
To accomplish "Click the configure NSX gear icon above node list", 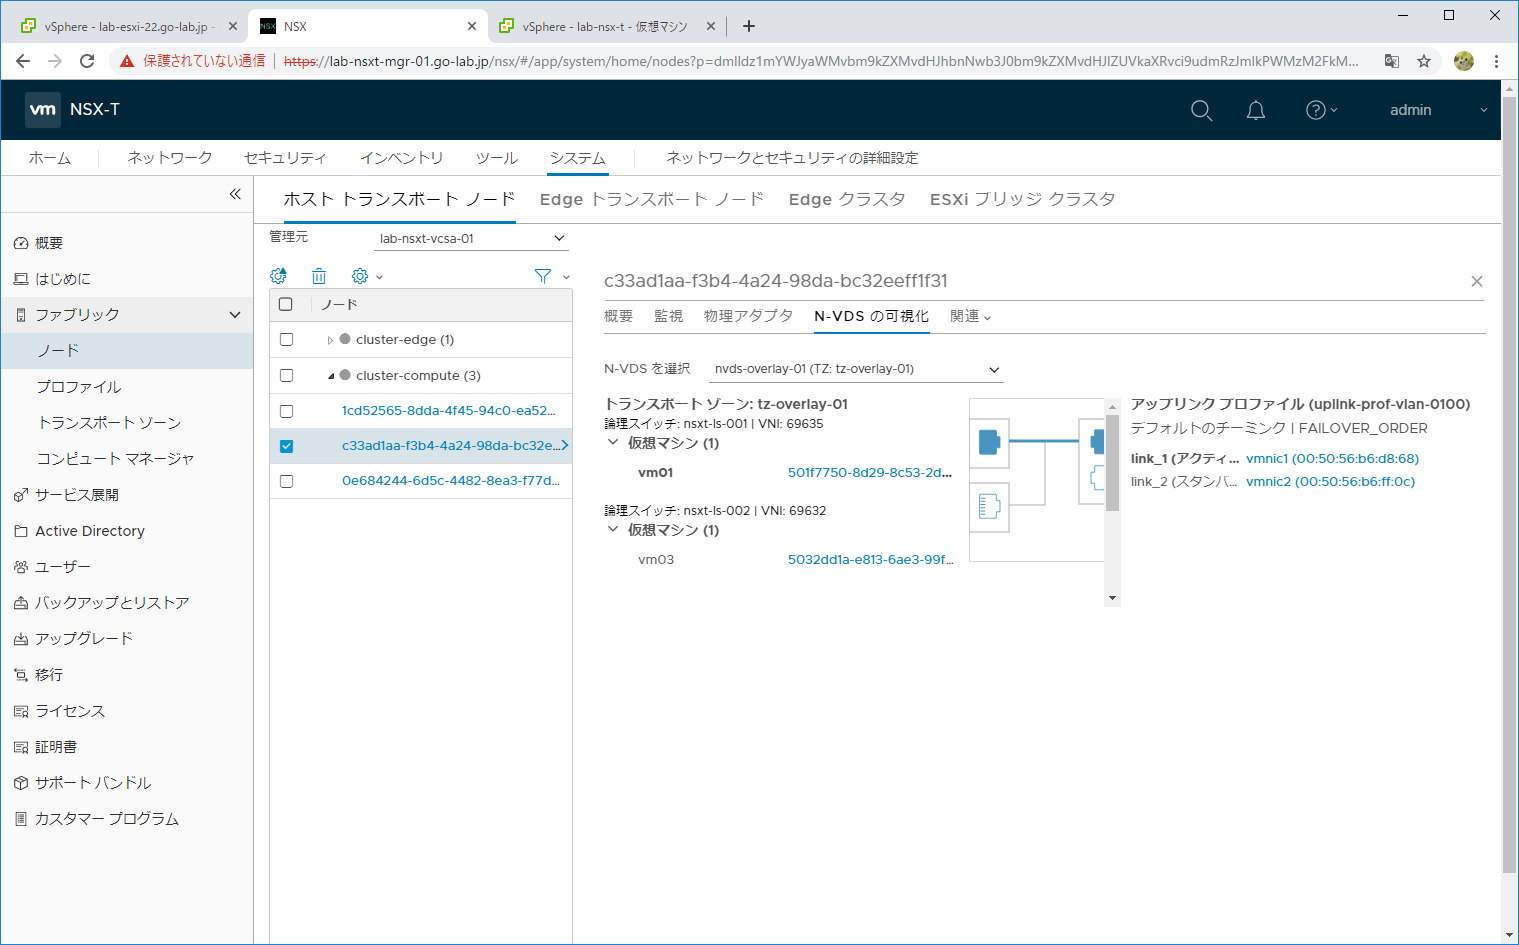I will tap(279, 276).
